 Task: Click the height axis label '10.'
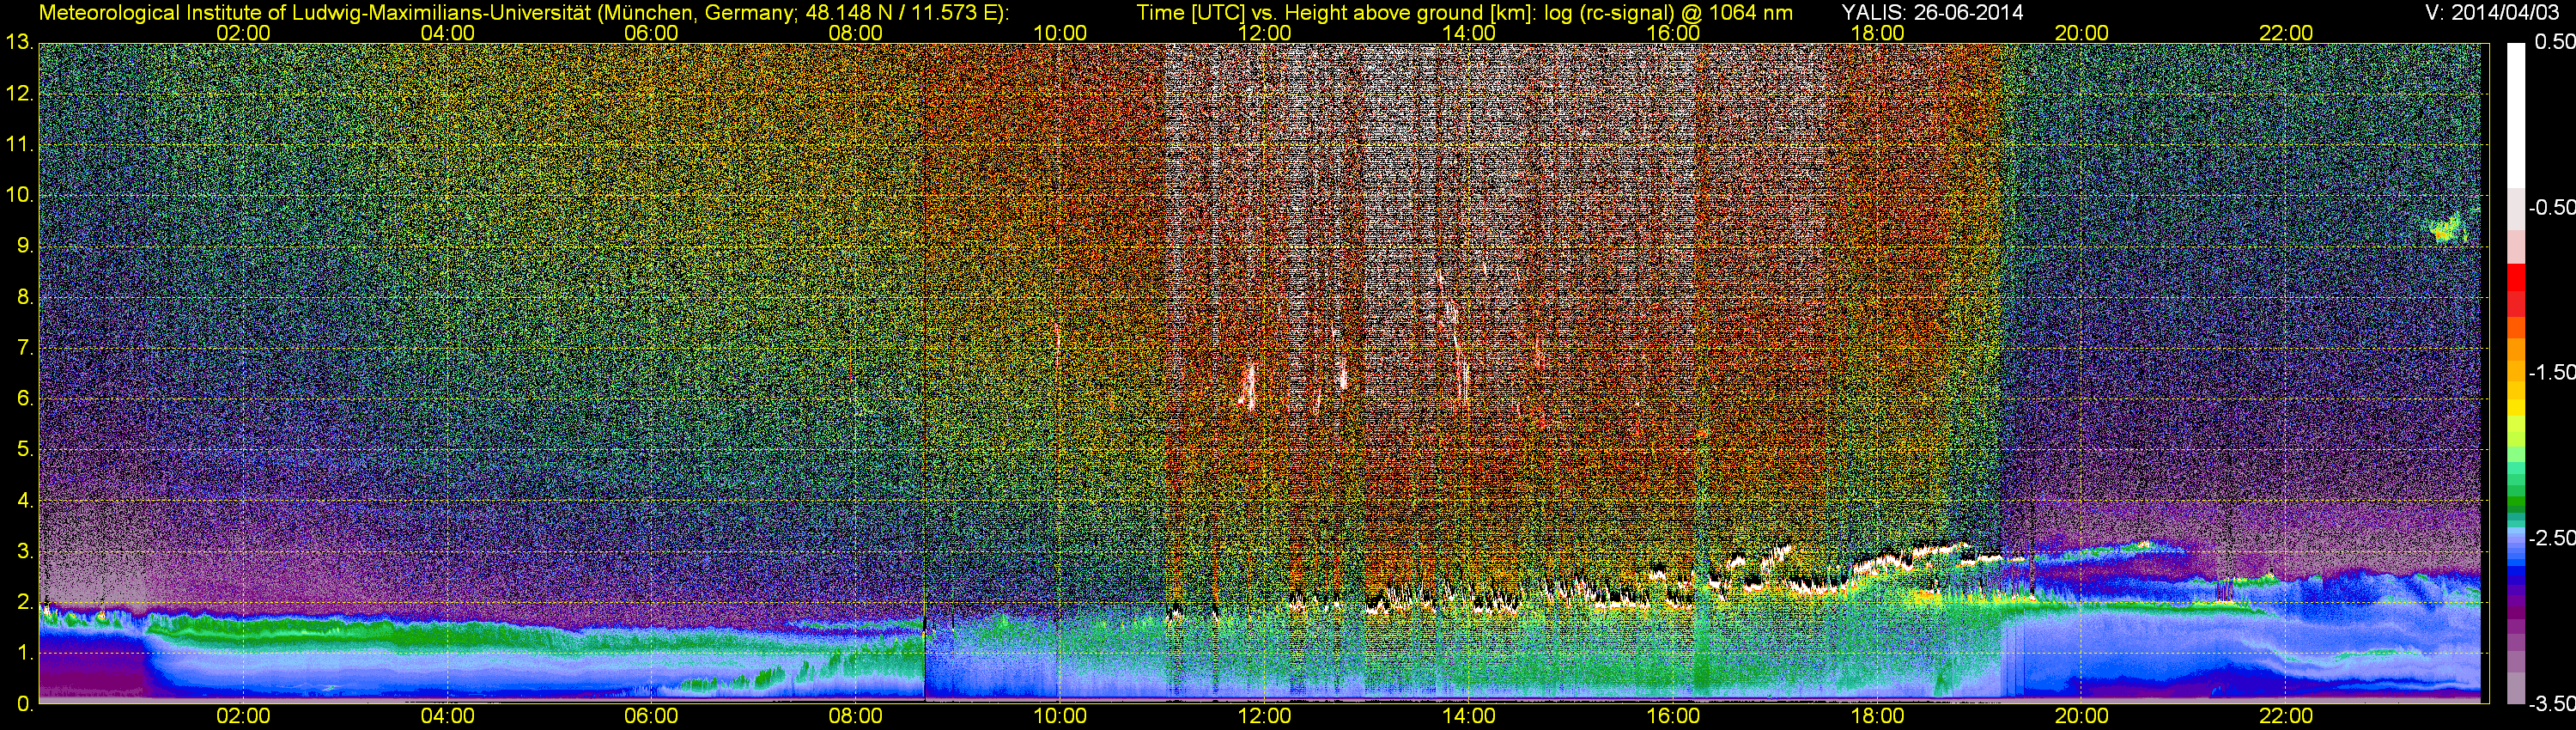pyautogui.click(x=20, y=196)
